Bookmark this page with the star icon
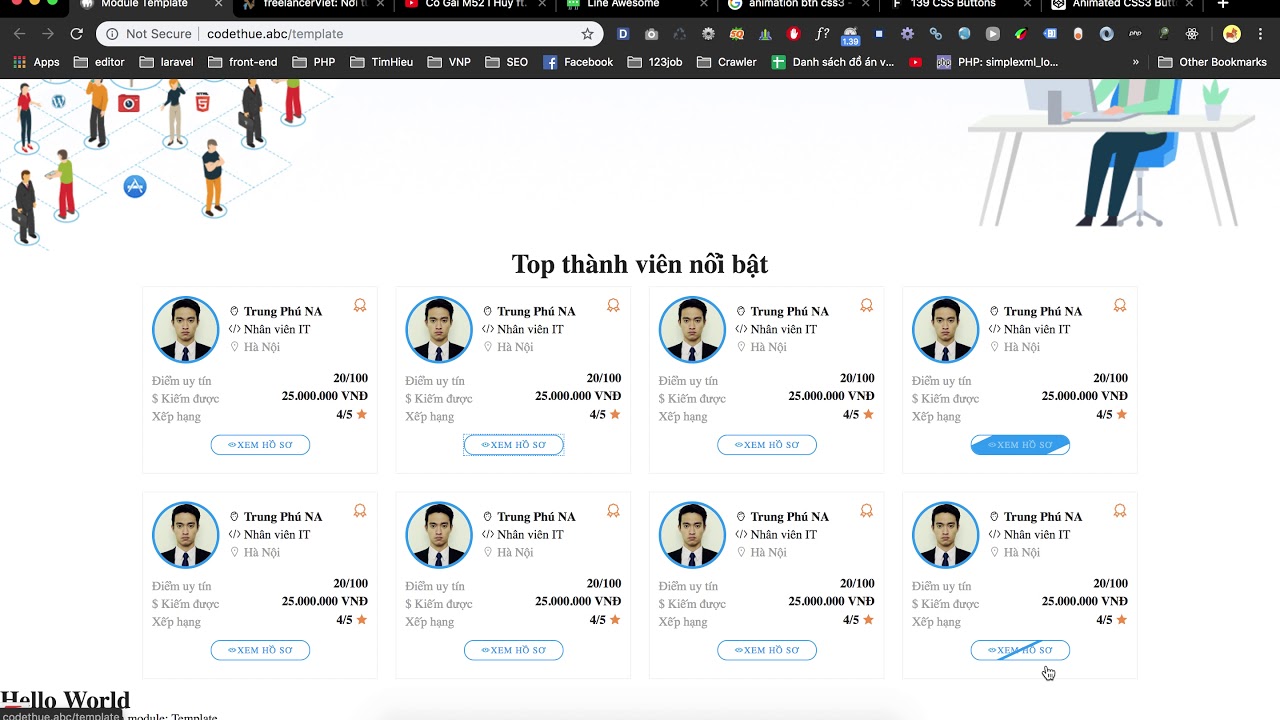This screenshot has width=1280, height=720. click(x=587, y=34)
